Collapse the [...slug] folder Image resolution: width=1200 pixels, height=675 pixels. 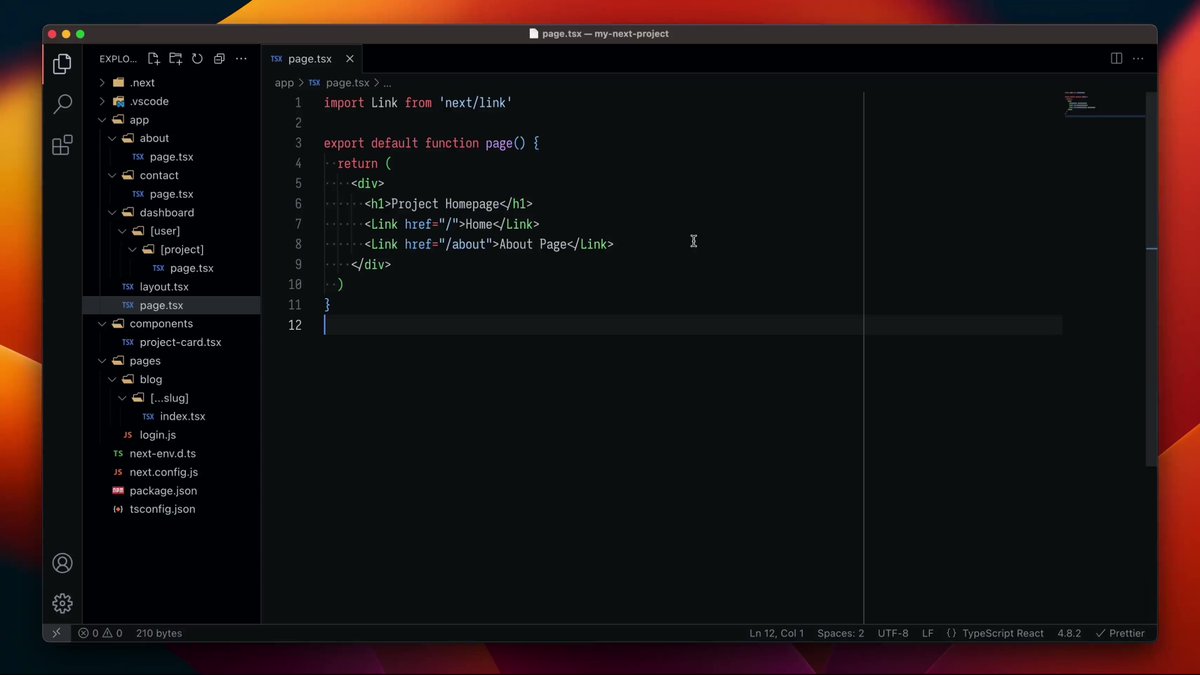pos(171,397)
